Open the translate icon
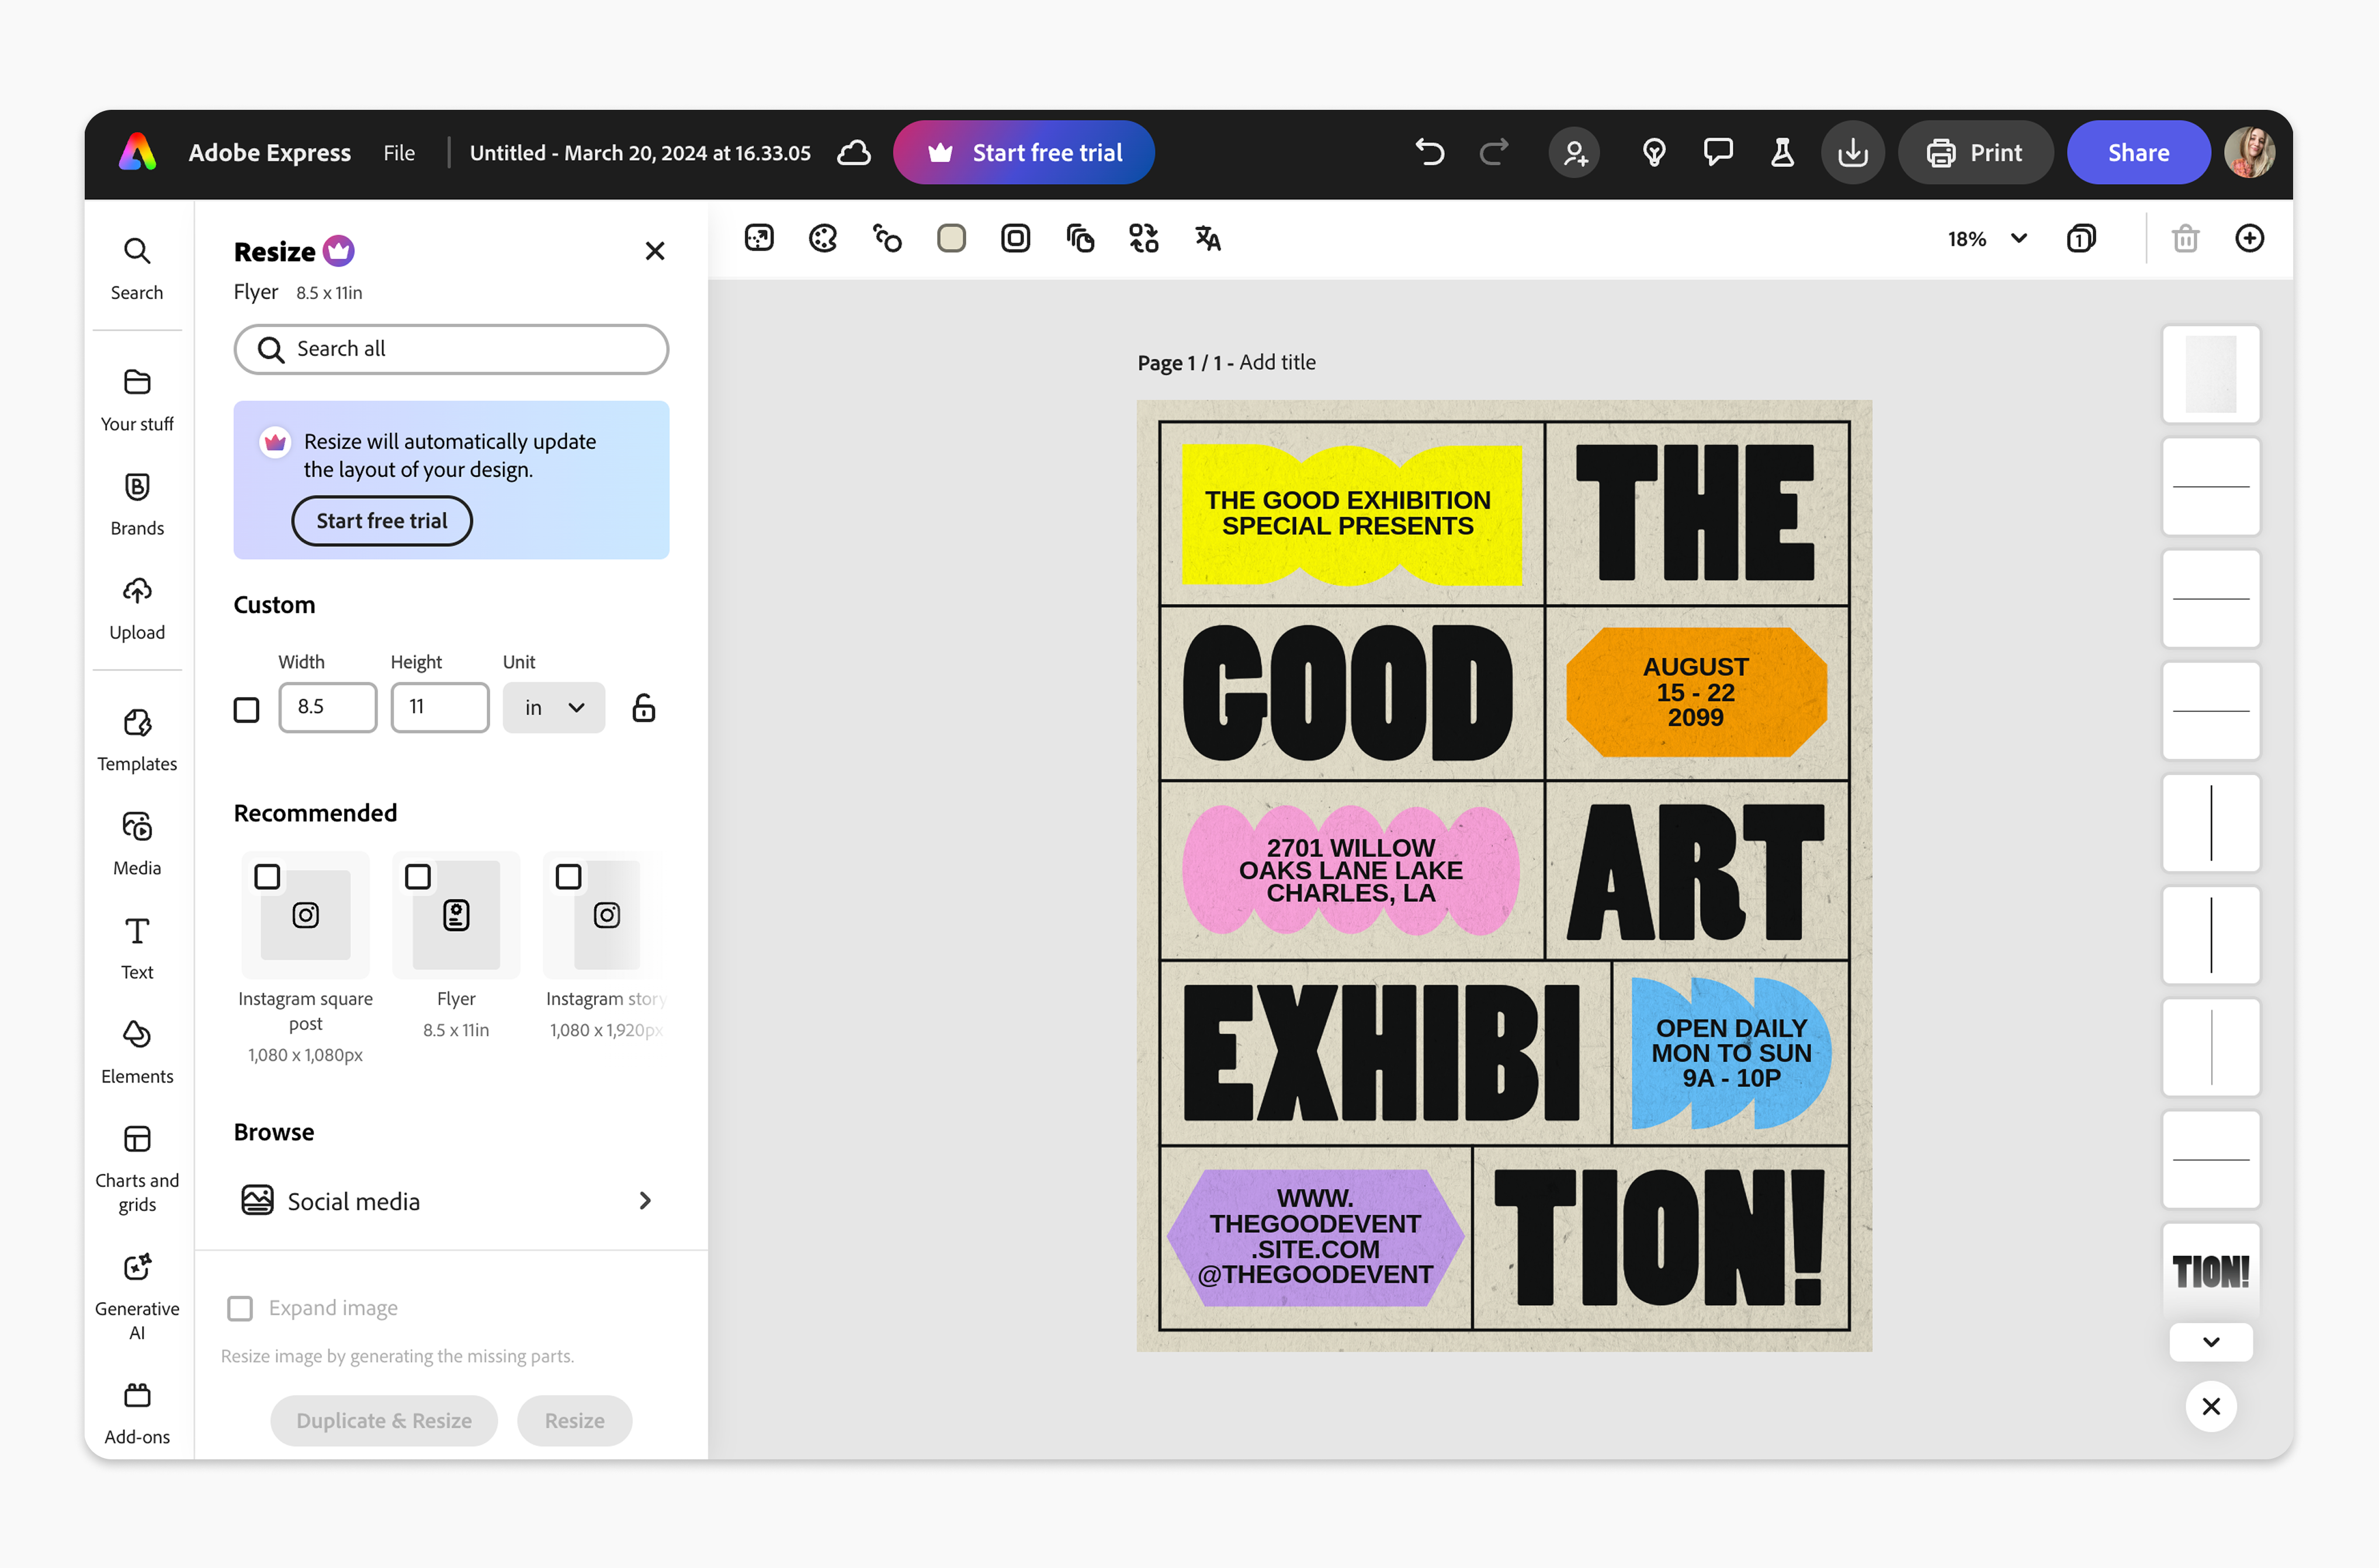Viewport: 2379px width, 1568px height. click(x=1208, y=238)
